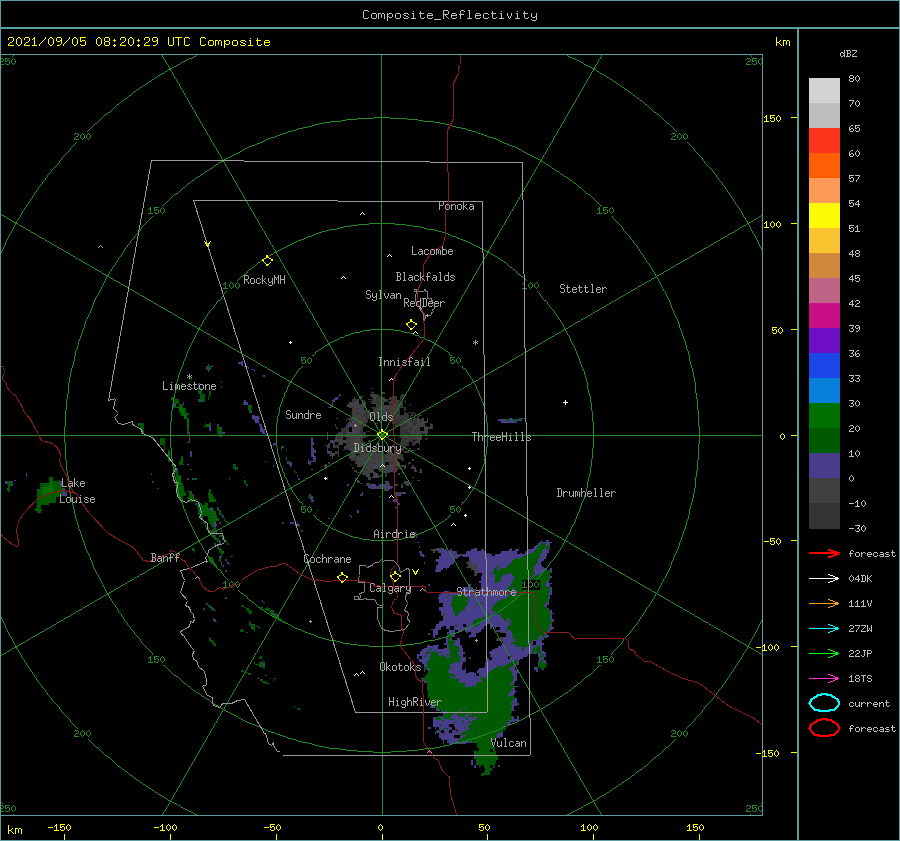Click the green echo blob near Lake Louise
Image resolution: width=900 pixels, height=841 pixels.
(x=48, y=493)
